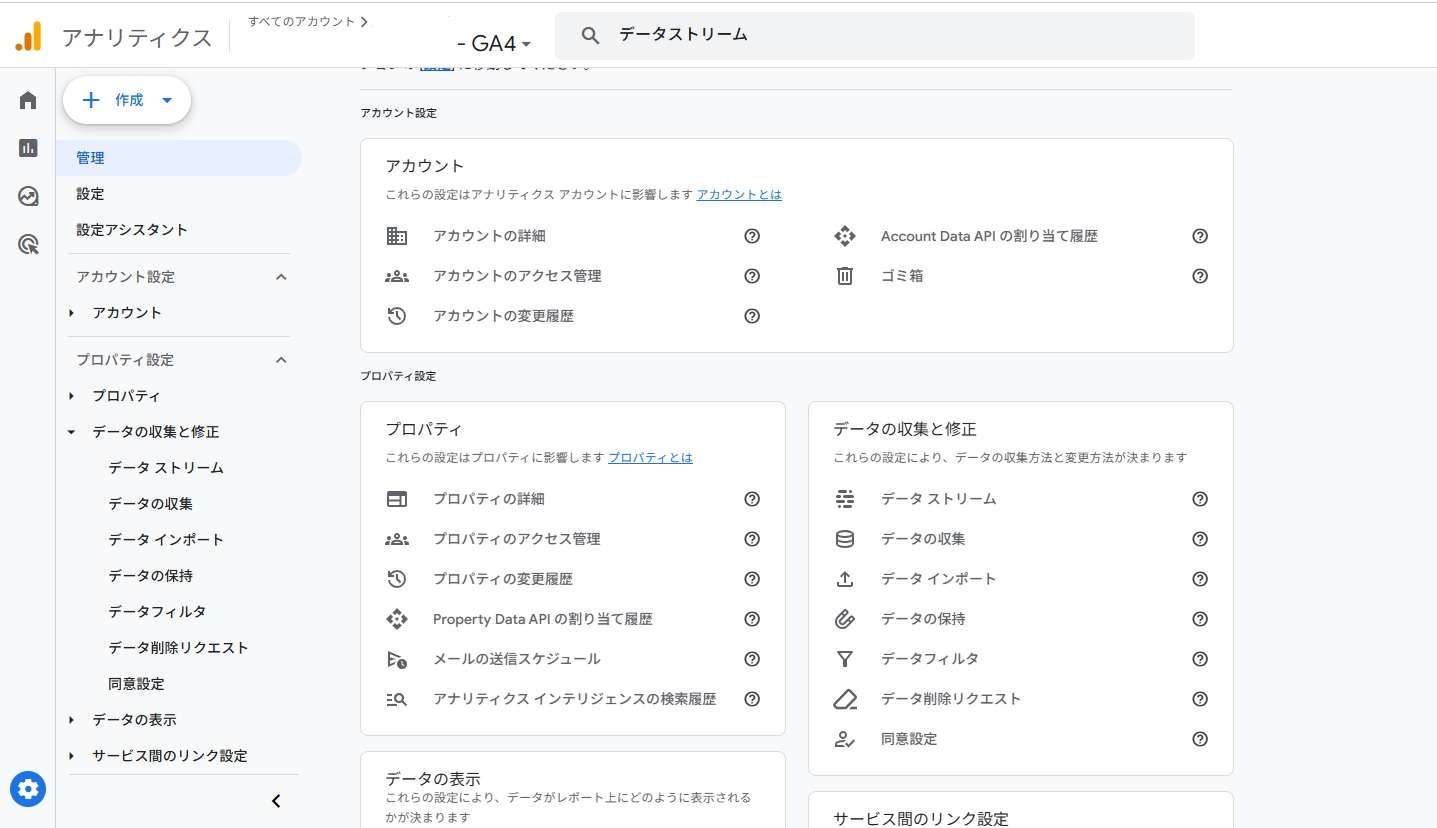Open データ インポート in the sidebar

[x=166, y=540]
